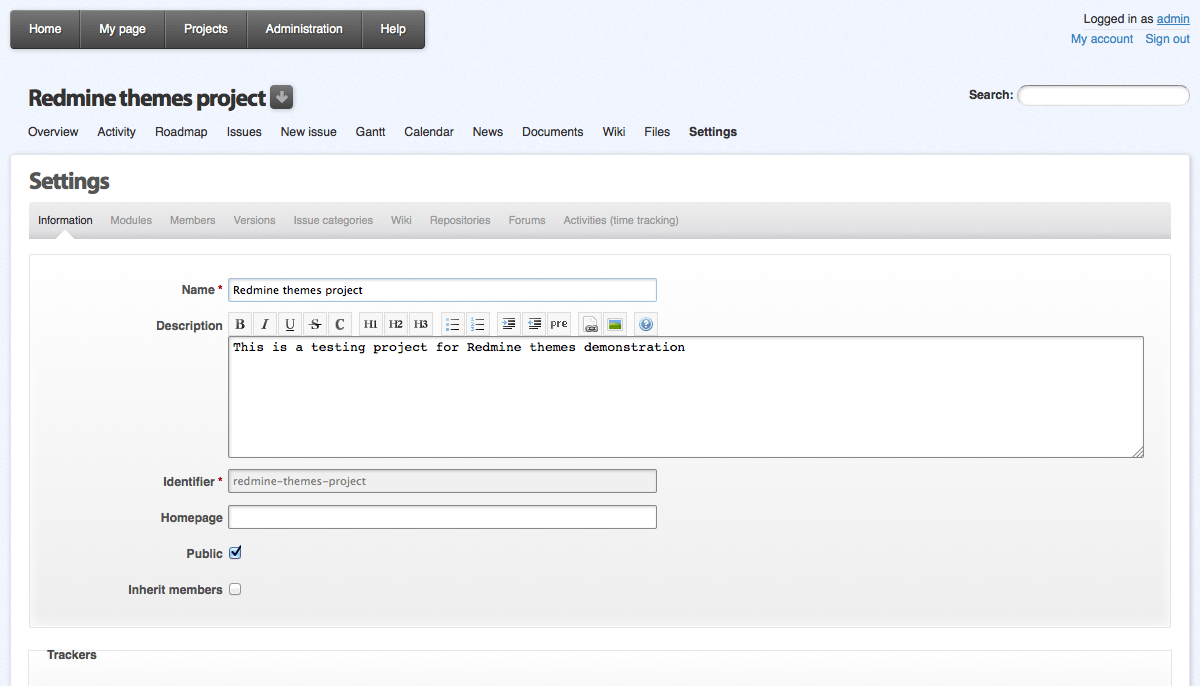Open the admin user profile link
The width and height of the screenshot is (1200, 686).
(1173, 19)
